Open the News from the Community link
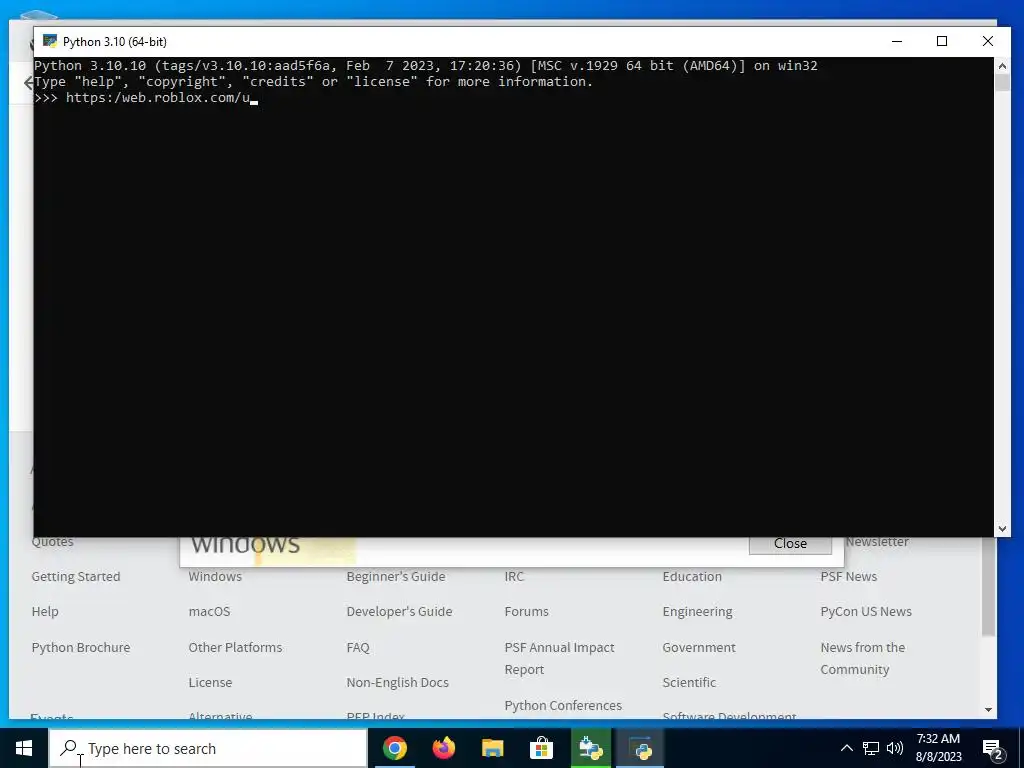The height and width of the screenshot is (768, 1024). [863, 658]
